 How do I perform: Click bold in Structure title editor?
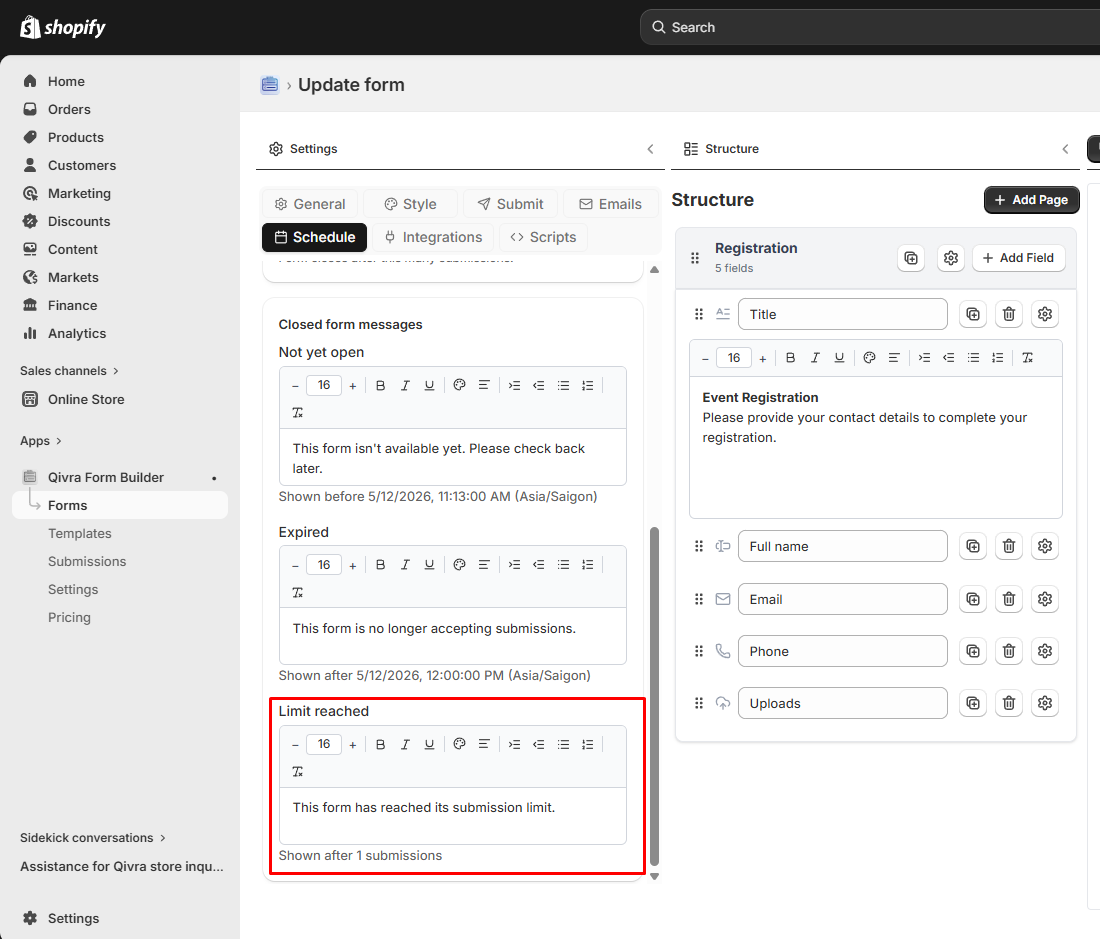[790, 358]
